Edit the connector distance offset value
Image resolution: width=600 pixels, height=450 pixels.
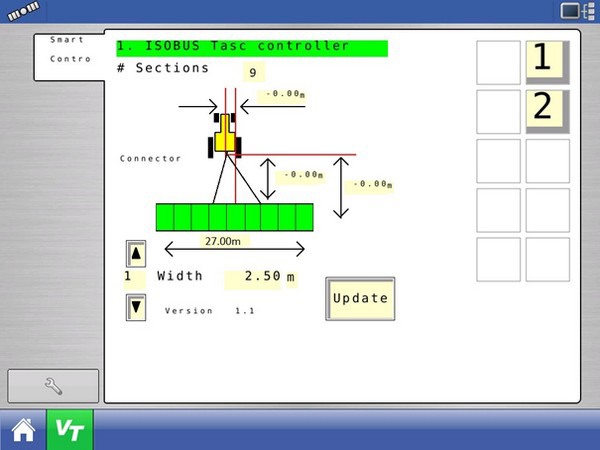pyautogui.click(x=303, y=175)
